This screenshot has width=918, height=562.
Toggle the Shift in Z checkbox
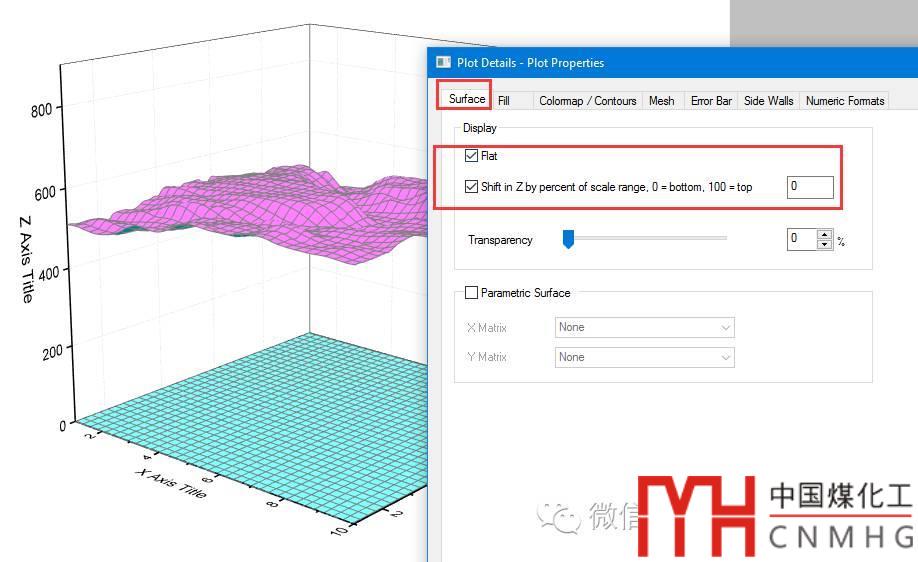click(x=472, y=187)
